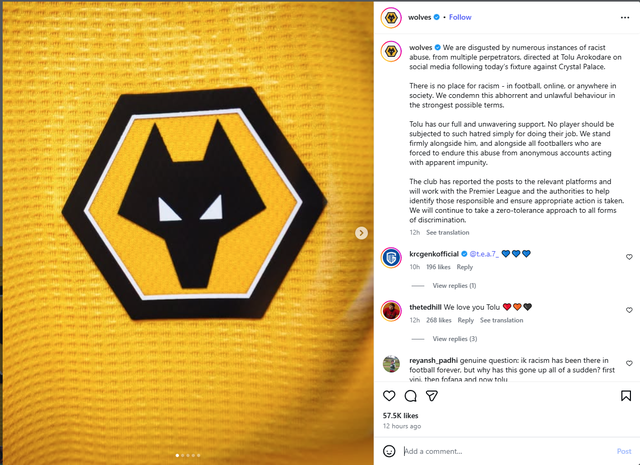The width and height of the screenshot is (640, 465).
Task: Click the Post comment button
Action: 624,450
